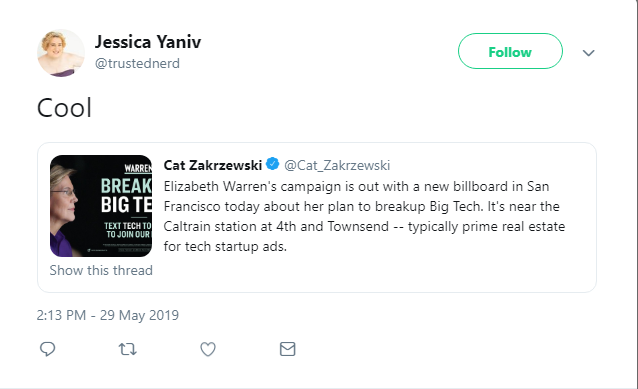Image resolution: width=638 pixels, height=389 pixels.
Task: Open Cat Zakrzewski's quoted author name
Action: (x=213, y=165)
